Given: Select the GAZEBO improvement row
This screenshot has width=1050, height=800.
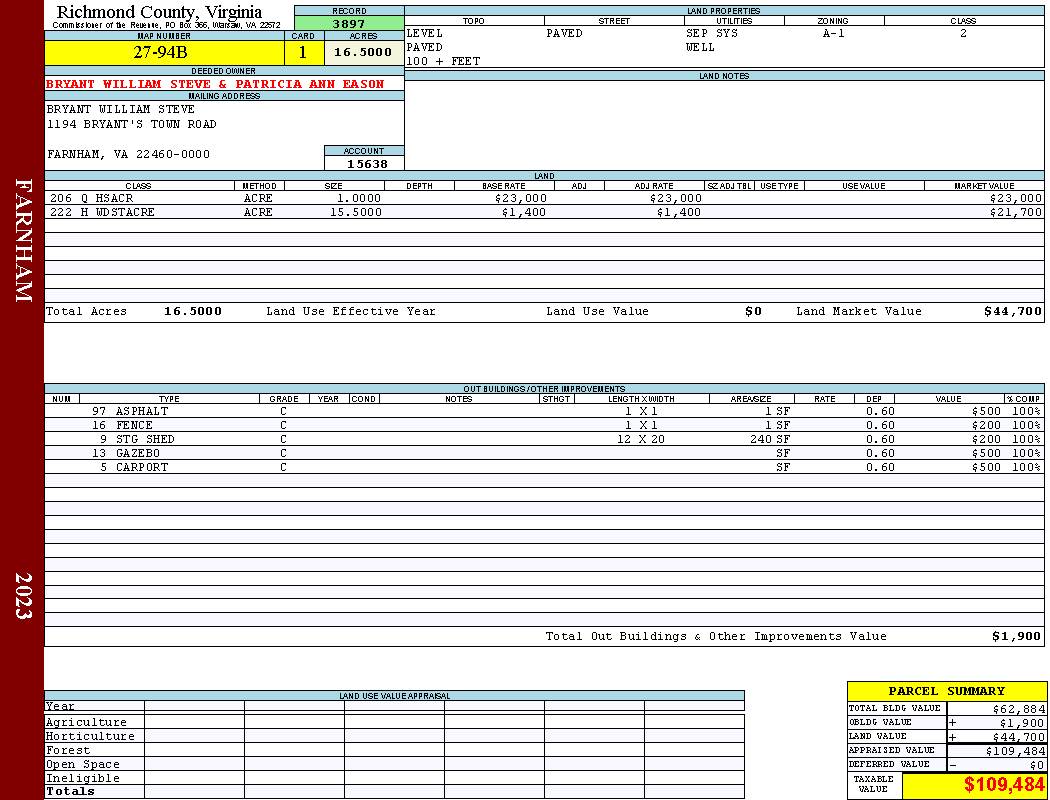Looking at the screenshot, I should tap(544, 453).
